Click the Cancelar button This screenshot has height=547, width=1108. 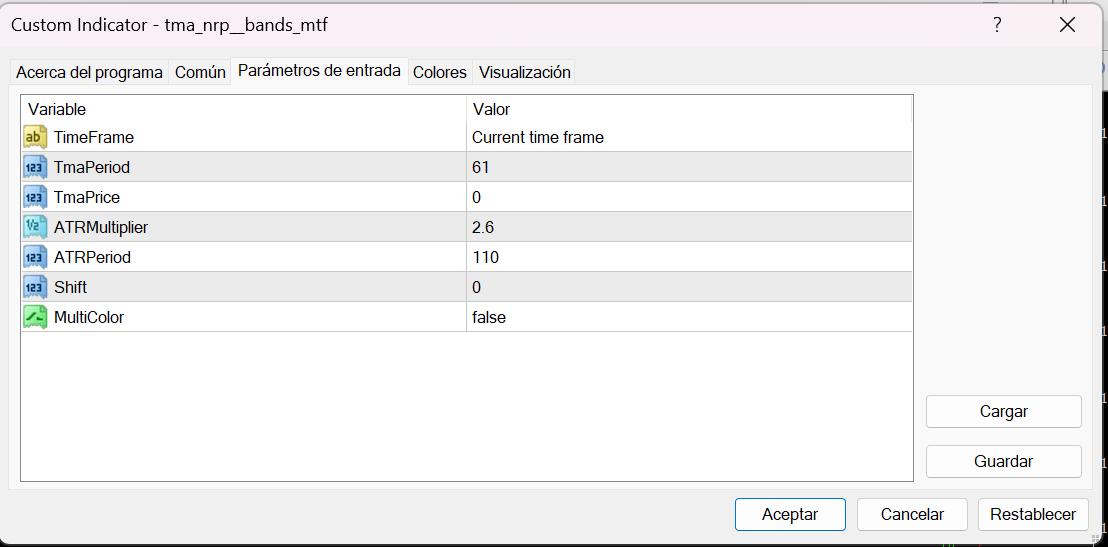pos(912,514)
